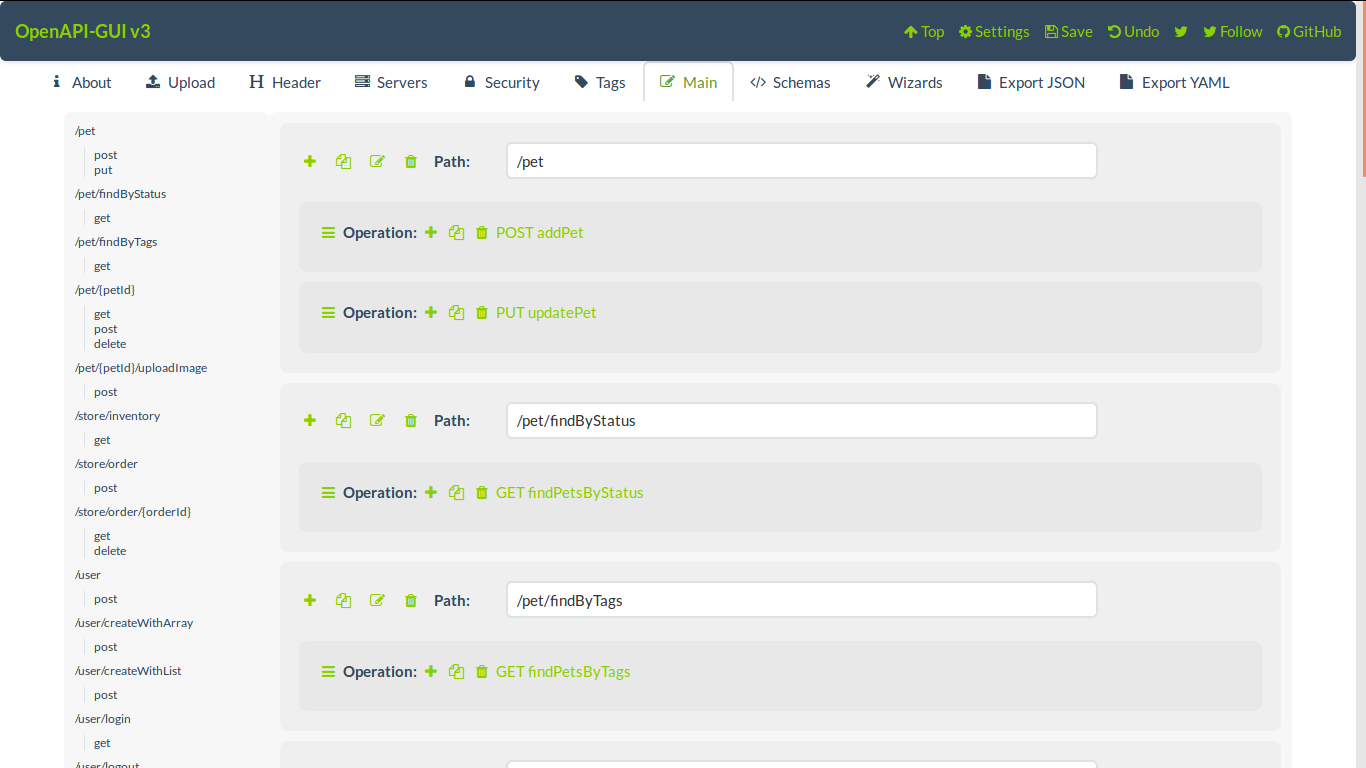Undo the last change

1133,31
